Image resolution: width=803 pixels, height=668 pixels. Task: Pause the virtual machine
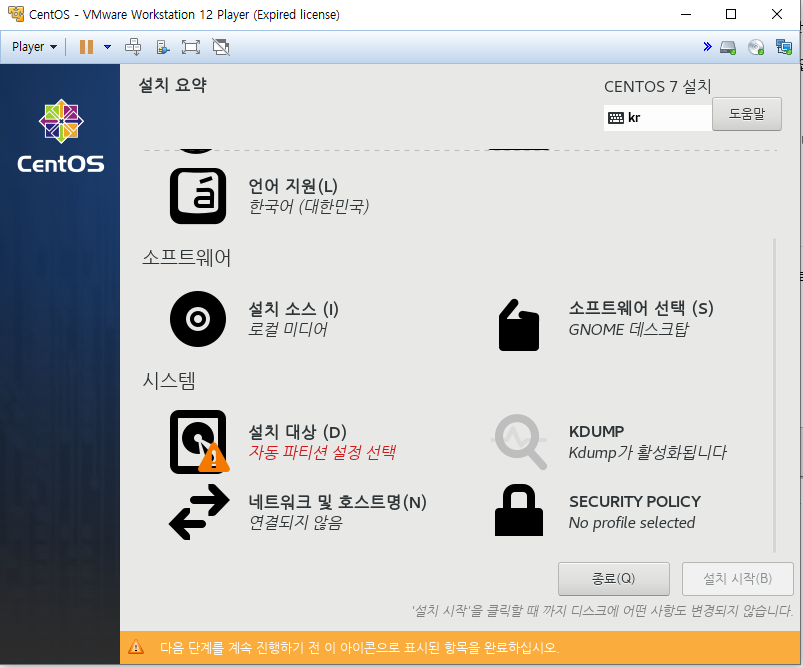[x=86, y=47]
